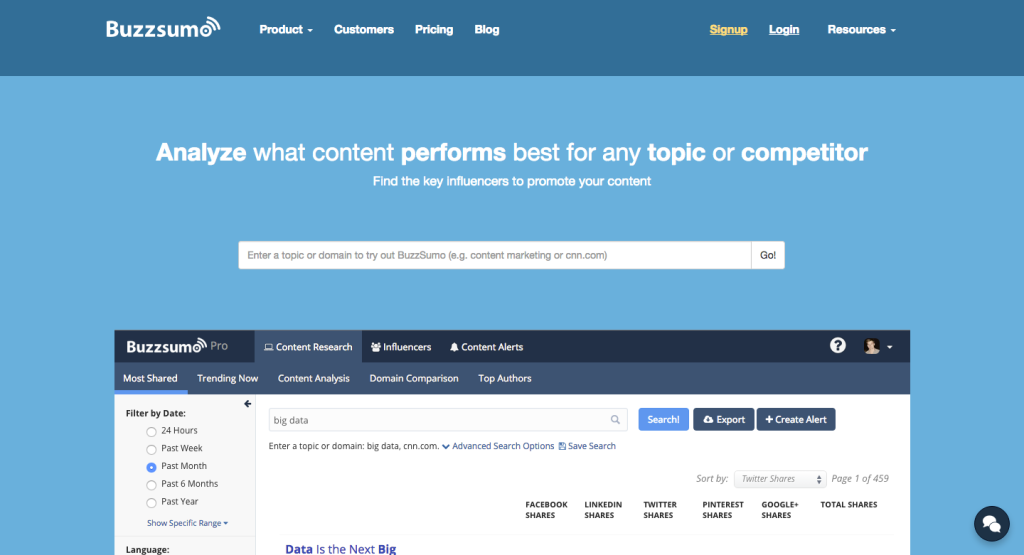The width and height of the screenshot is (1024, 555).
Task: Click the Go! button
Action: point(768,255)
